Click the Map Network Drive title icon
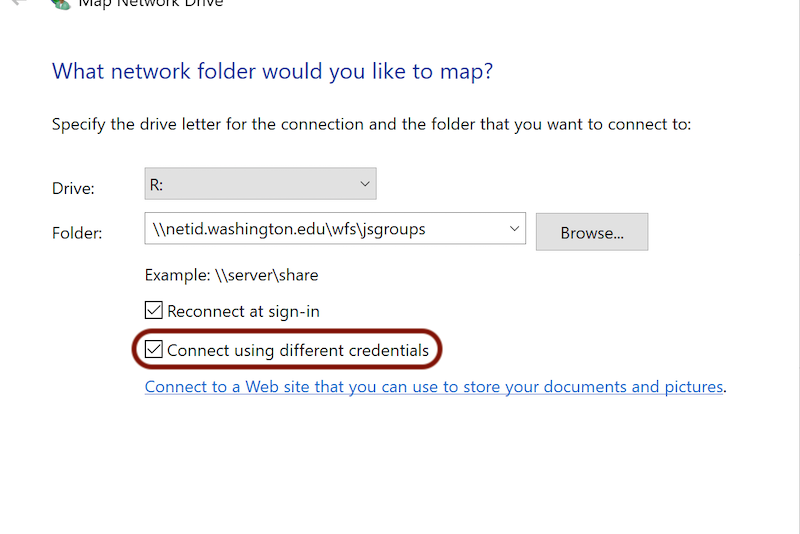The height and width of the screenshot is (534, 800). [x=61, y=4]
